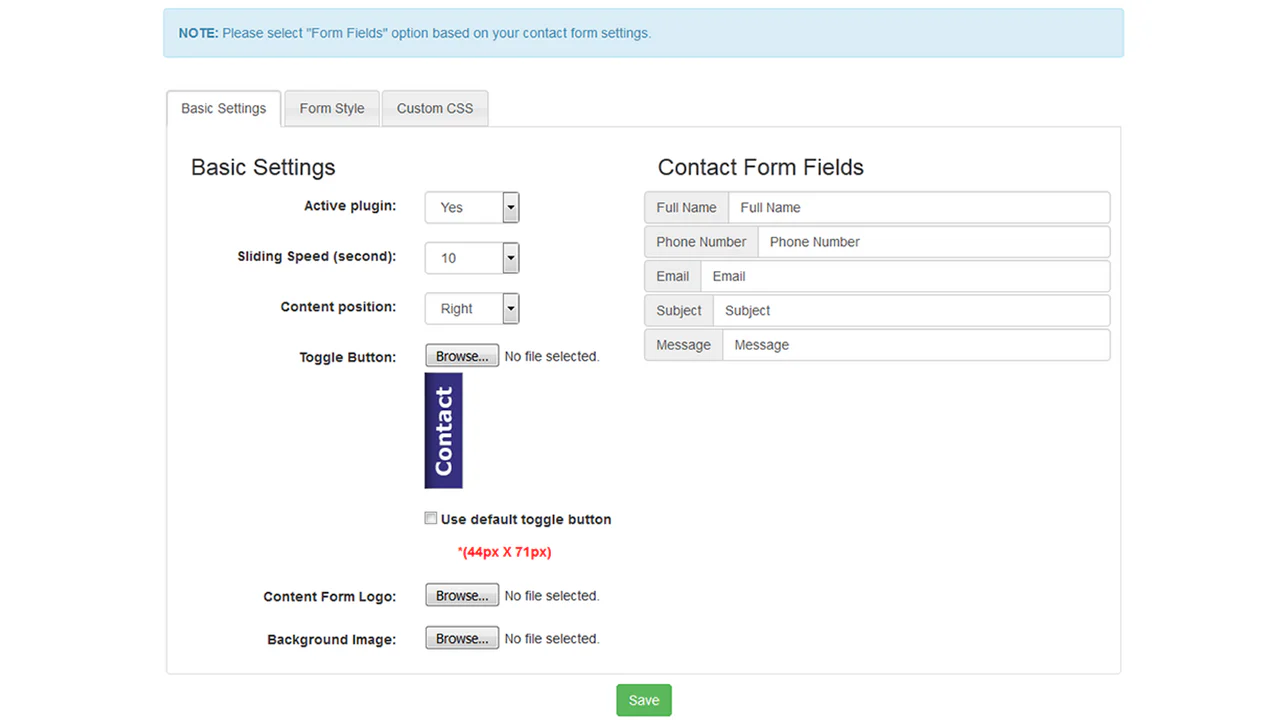Select the Subject input field
Image resolution: width=1280 pixels, height=720 pixels.
[x=910, y=310]
